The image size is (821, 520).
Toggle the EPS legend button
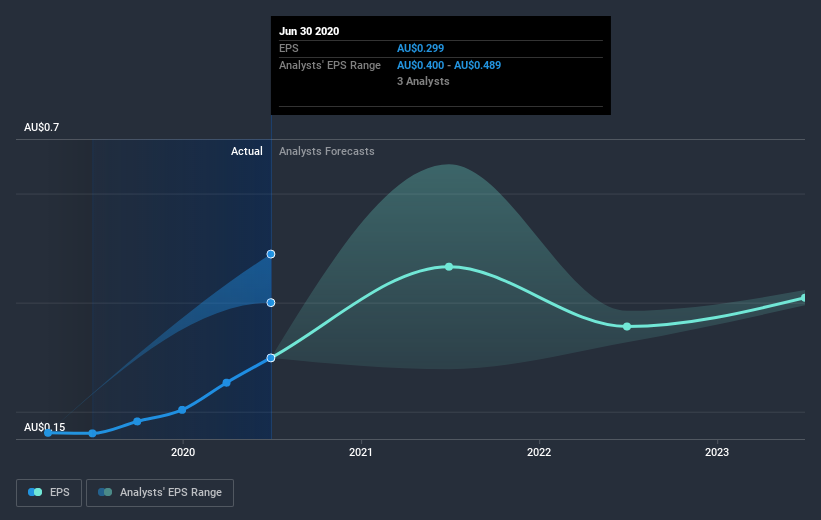[49, 493]
